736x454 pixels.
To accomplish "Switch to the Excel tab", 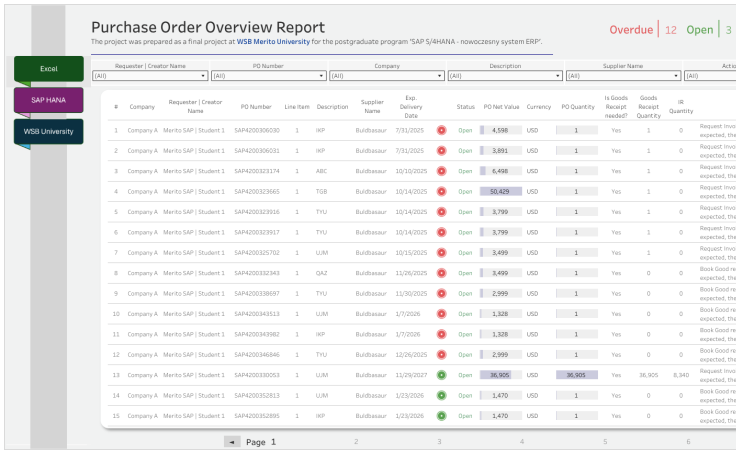I will coord(48,69).
